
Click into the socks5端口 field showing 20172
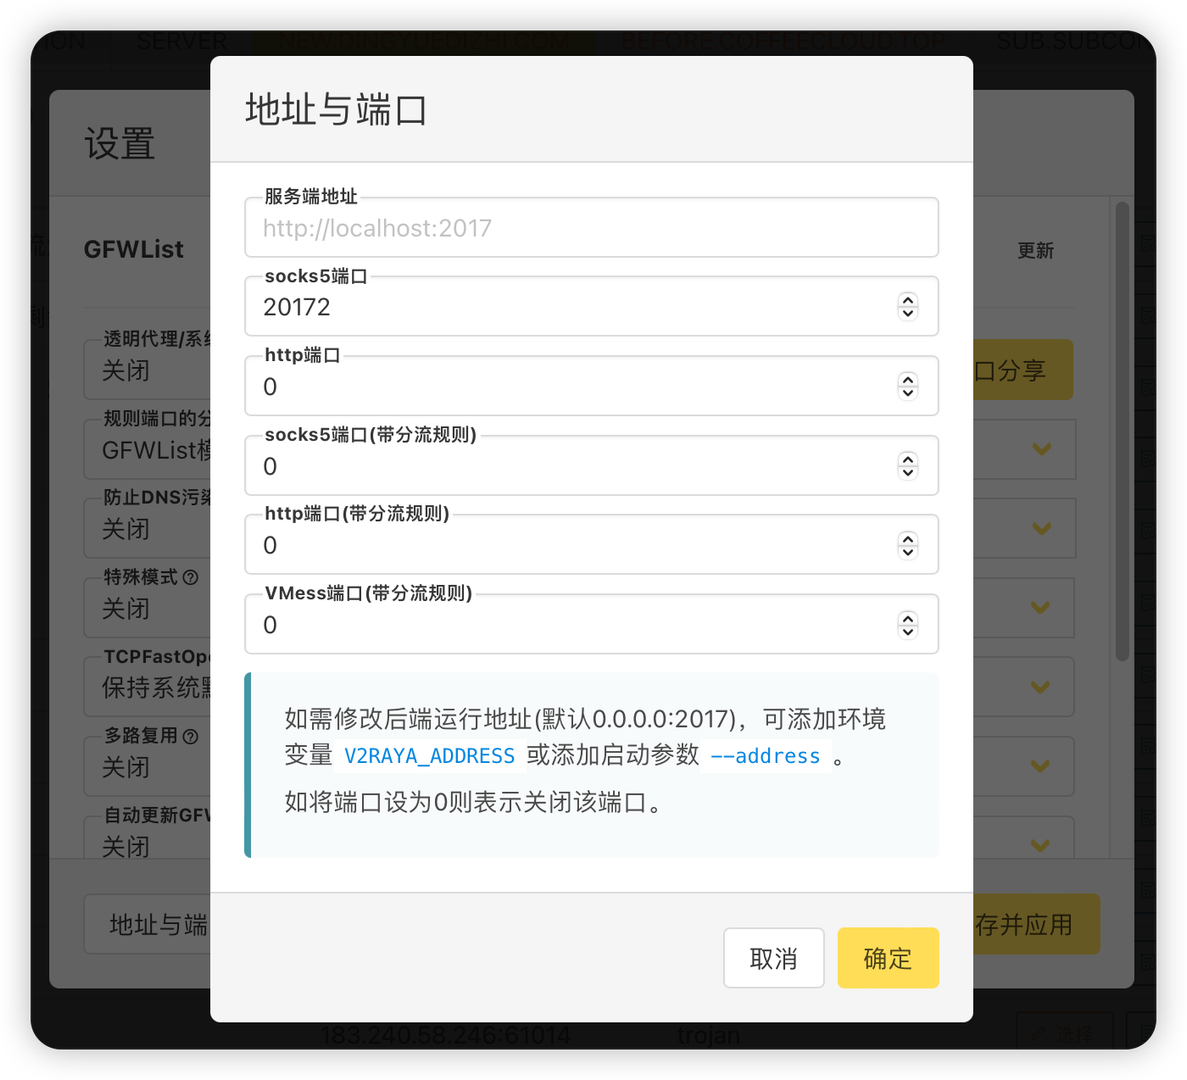[x=570, y=307]
